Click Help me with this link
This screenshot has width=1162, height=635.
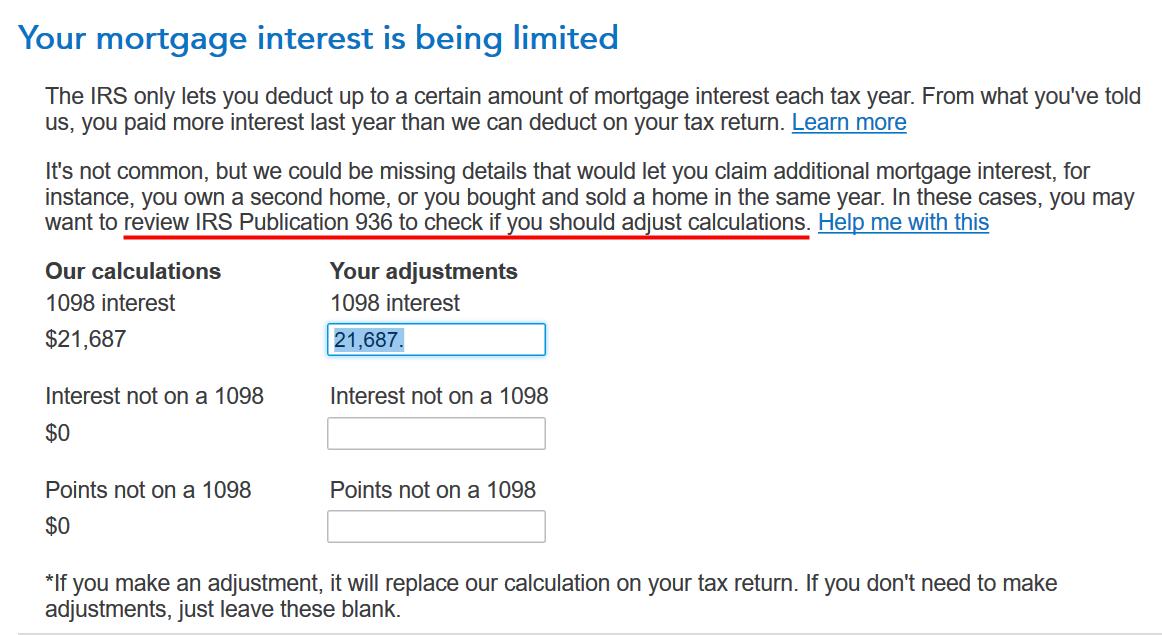pyautogui.click(x=901, y=222)
